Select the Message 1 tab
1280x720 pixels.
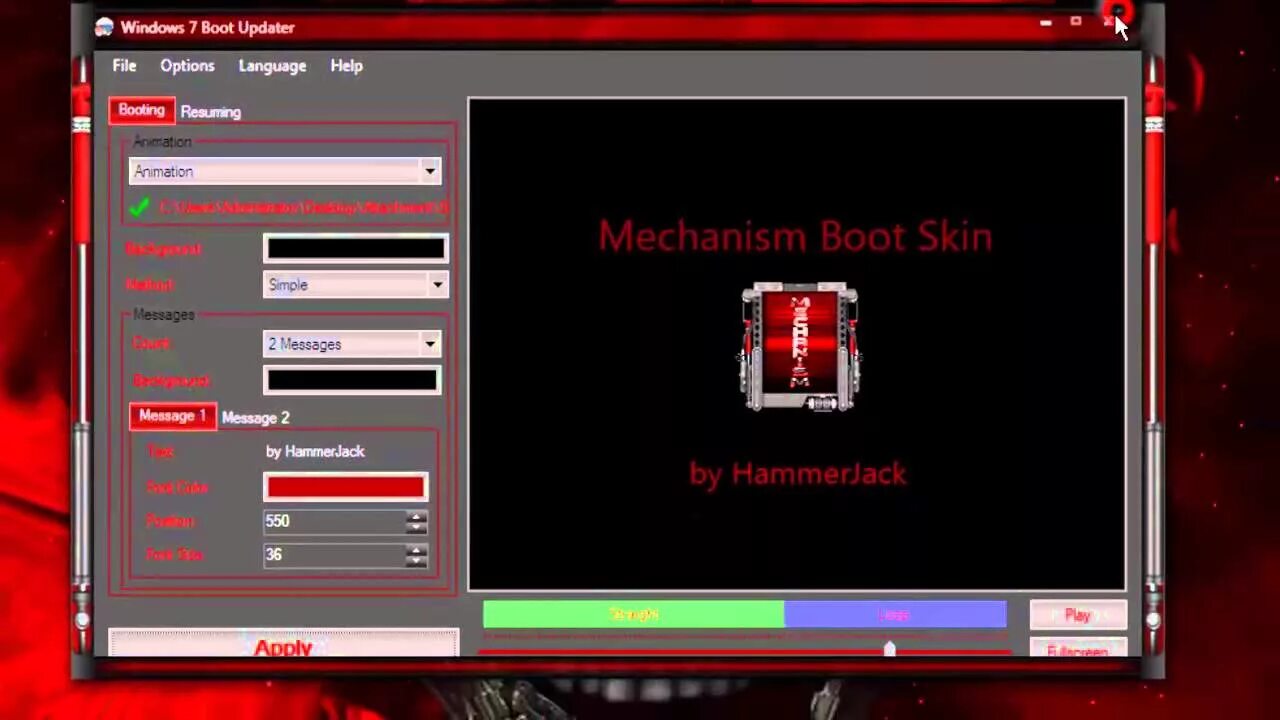(172, 416)
